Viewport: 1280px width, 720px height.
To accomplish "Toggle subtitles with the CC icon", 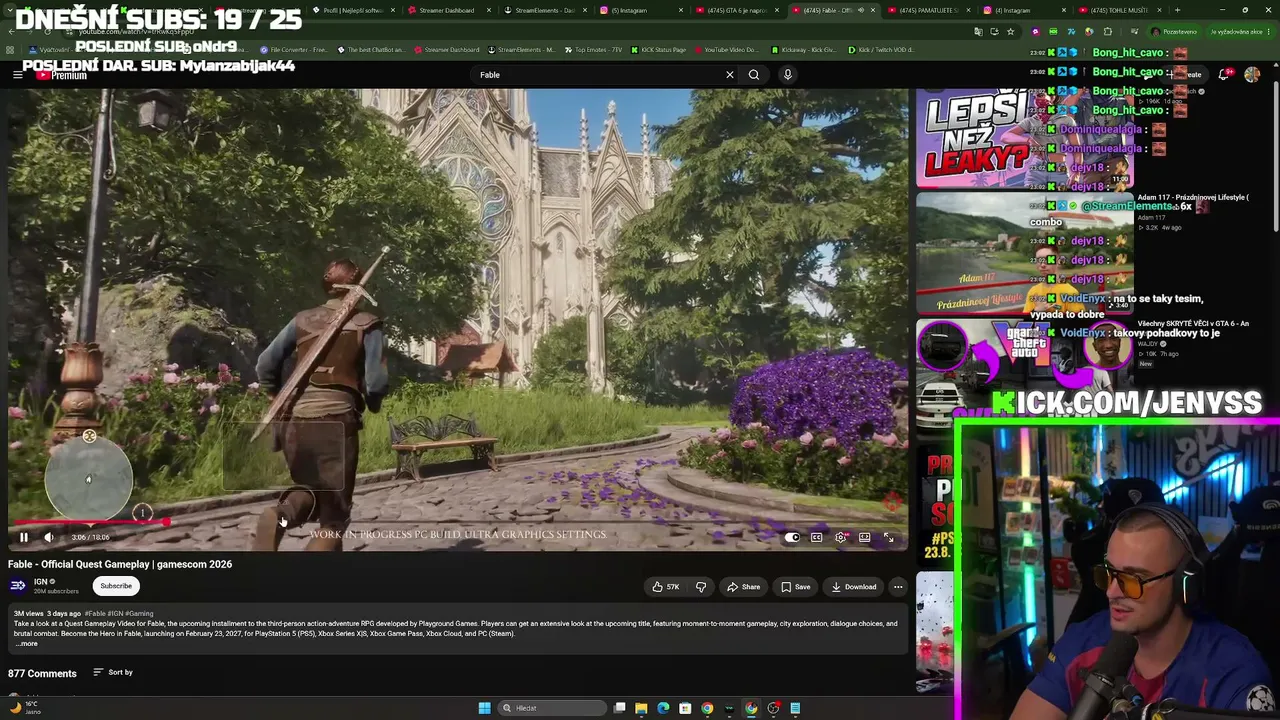I will (816, 537).
